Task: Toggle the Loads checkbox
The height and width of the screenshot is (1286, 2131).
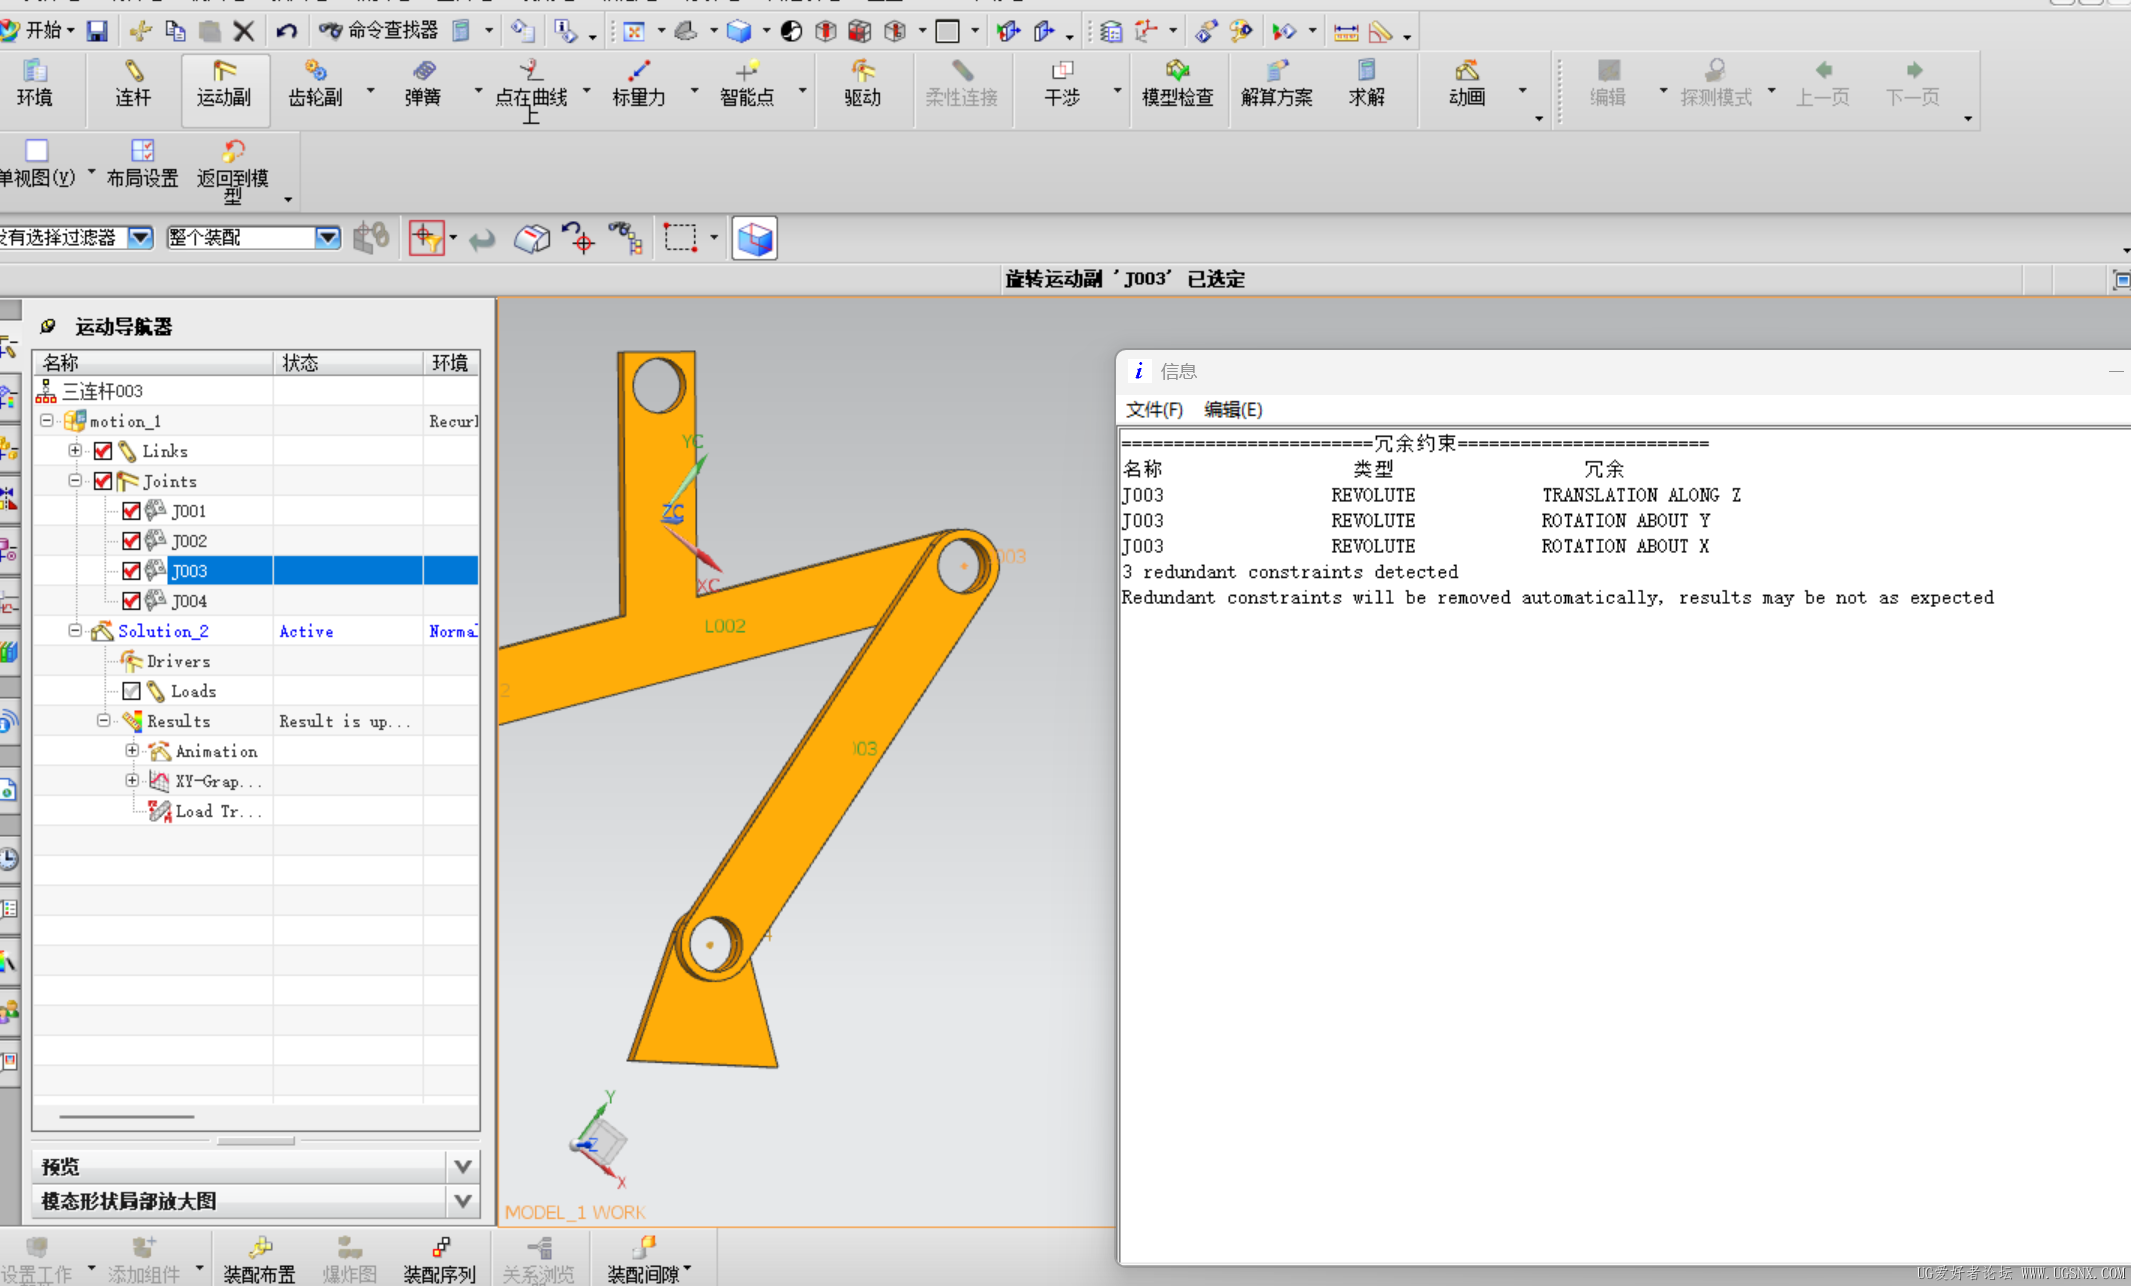Action: [131, 691]
